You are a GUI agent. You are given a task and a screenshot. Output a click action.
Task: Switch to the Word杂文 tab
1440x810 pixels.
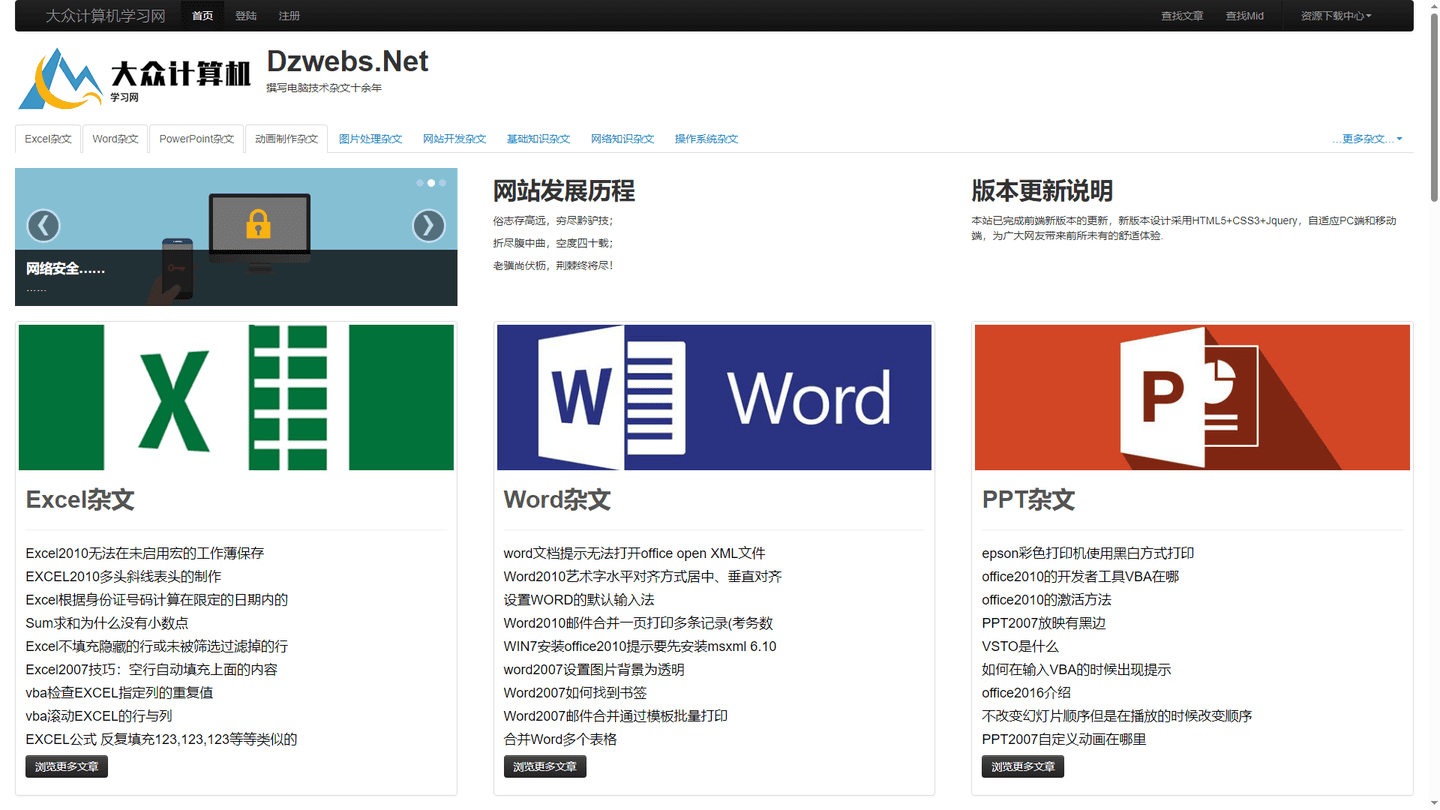point(115,139)
